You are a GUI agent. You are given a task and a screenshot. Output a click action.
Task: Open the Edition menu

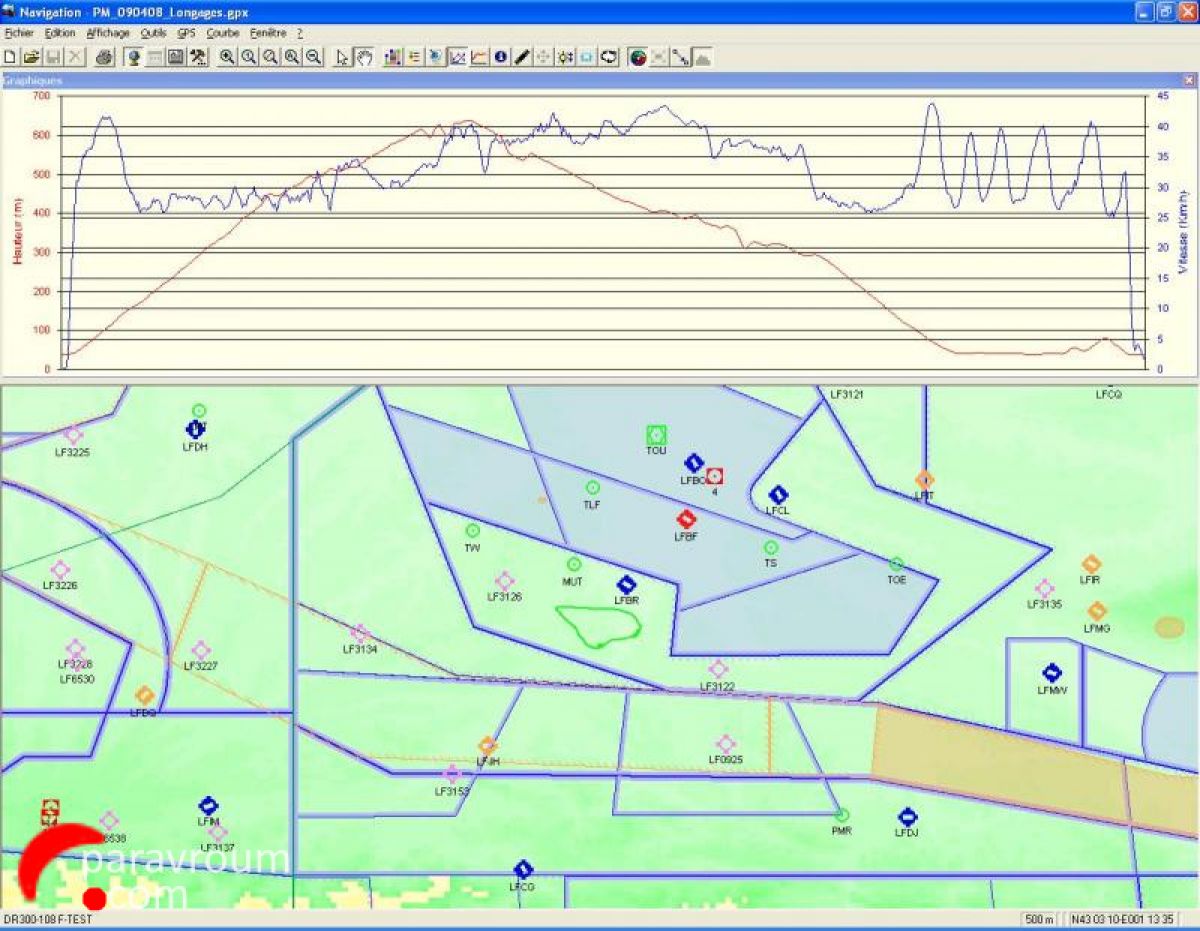60,33
